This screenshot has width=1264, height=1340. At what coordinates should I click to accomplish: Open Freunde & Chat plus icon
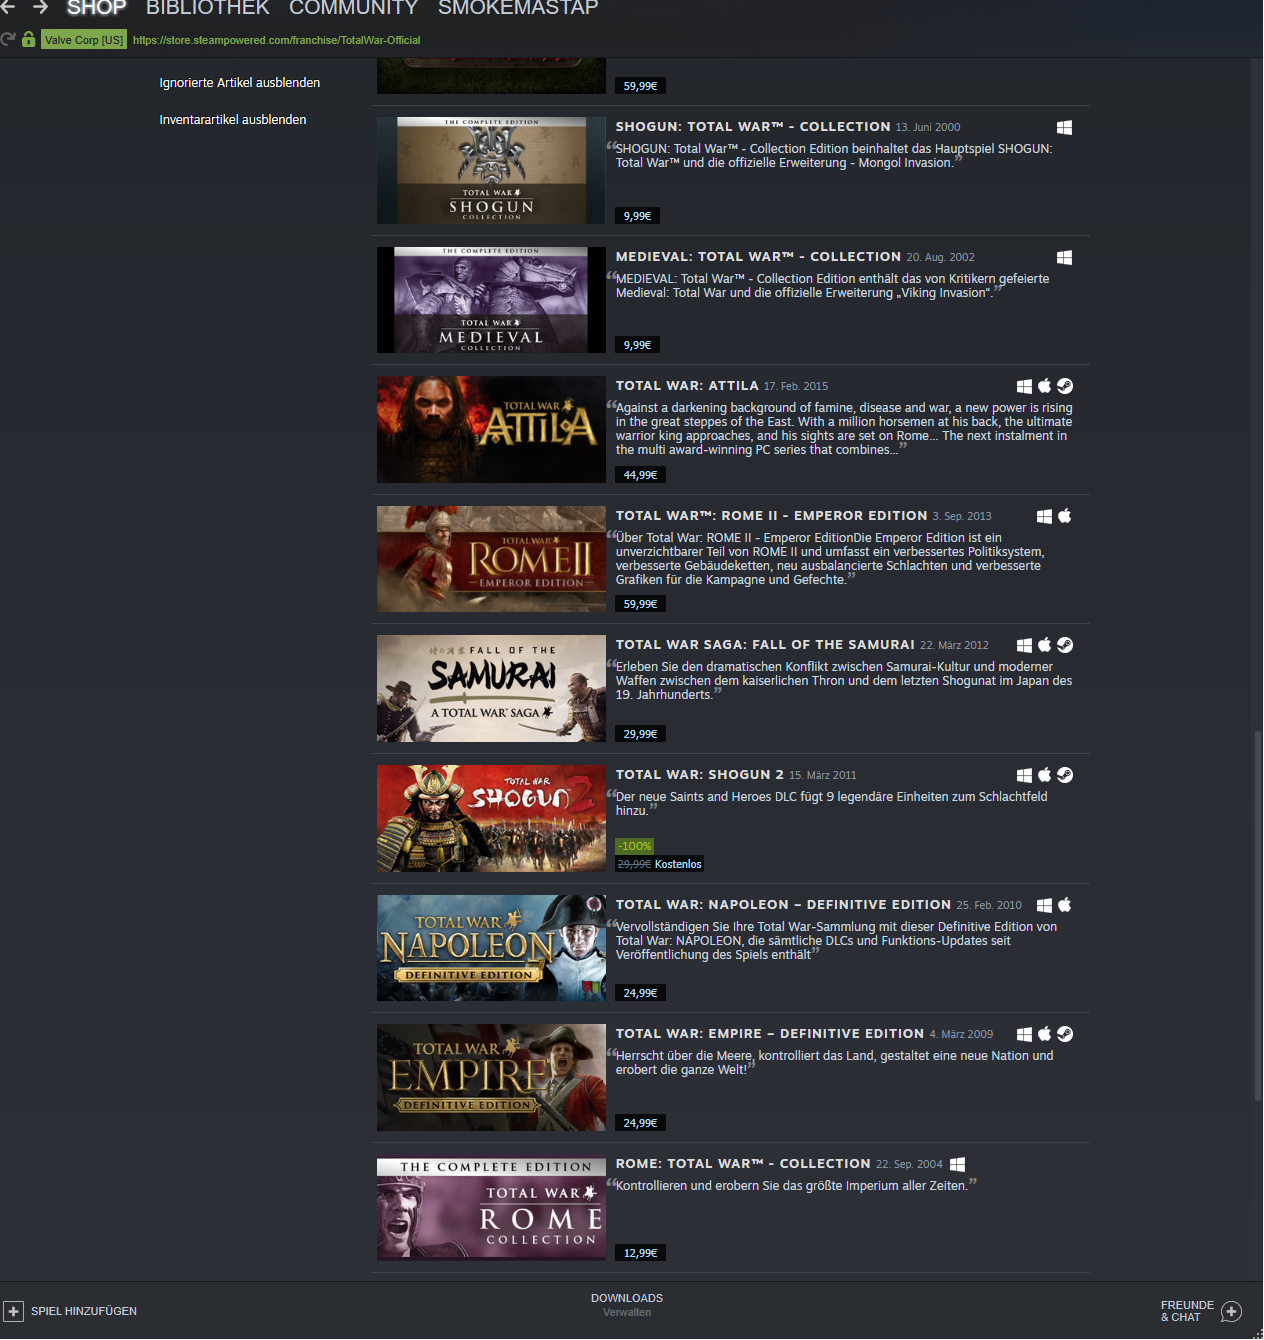coord(1232,1311)
